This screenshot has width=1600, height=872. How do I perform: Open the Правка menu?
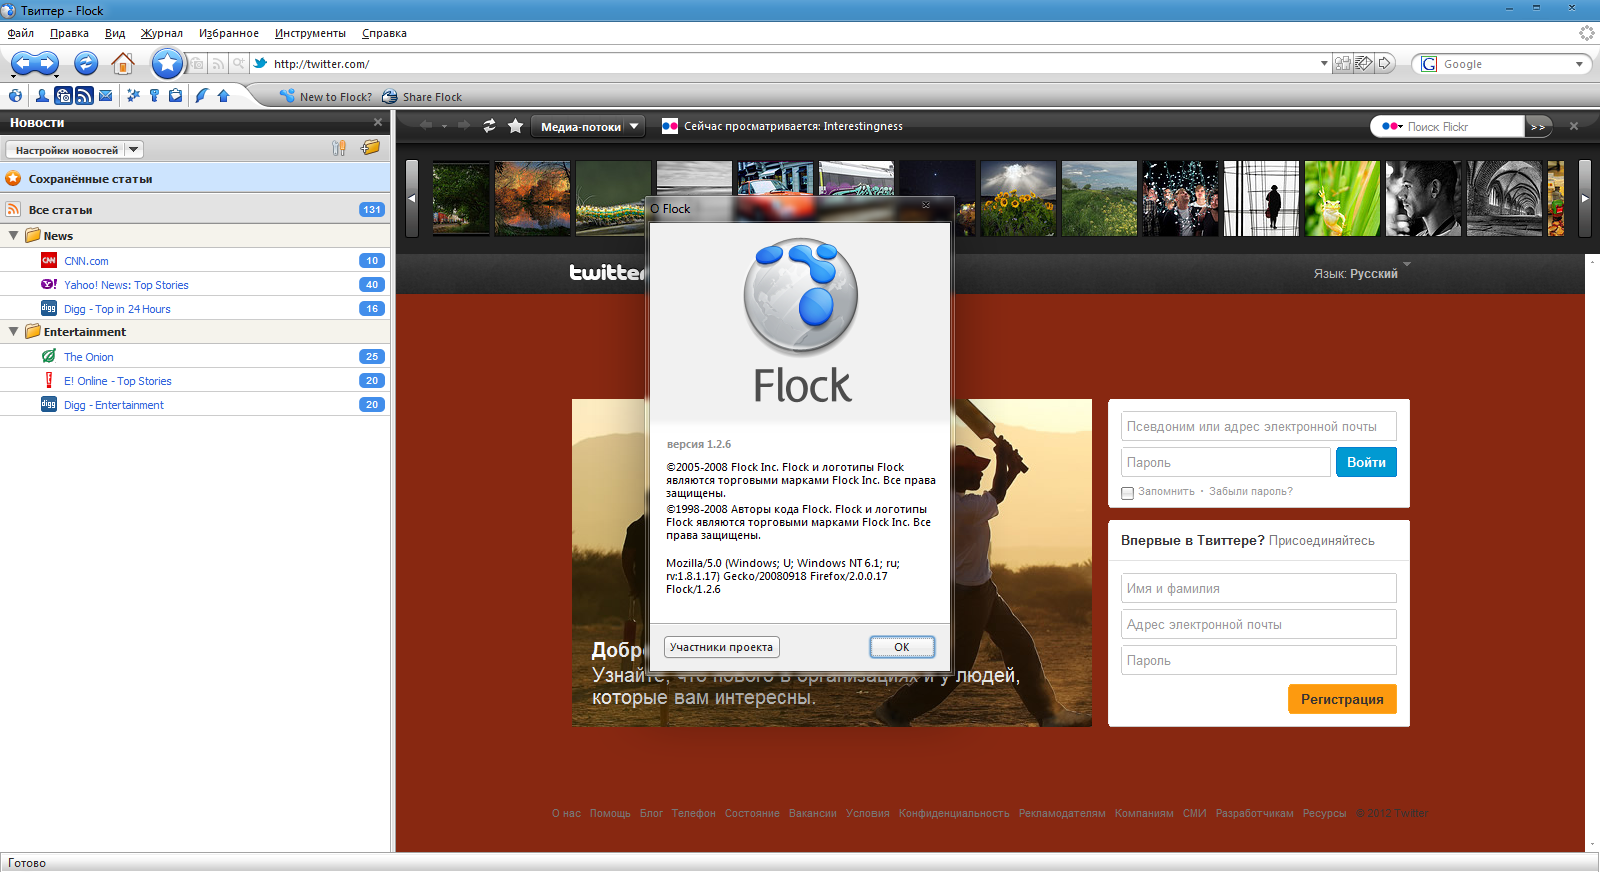[69, 33]
